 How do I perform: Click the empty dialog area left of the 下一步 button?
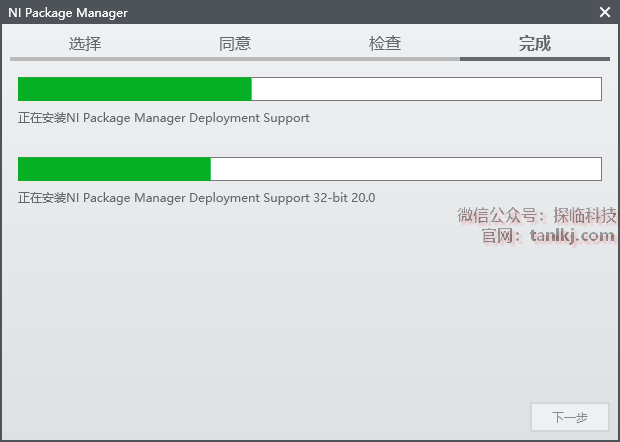[x=300, y=417]
